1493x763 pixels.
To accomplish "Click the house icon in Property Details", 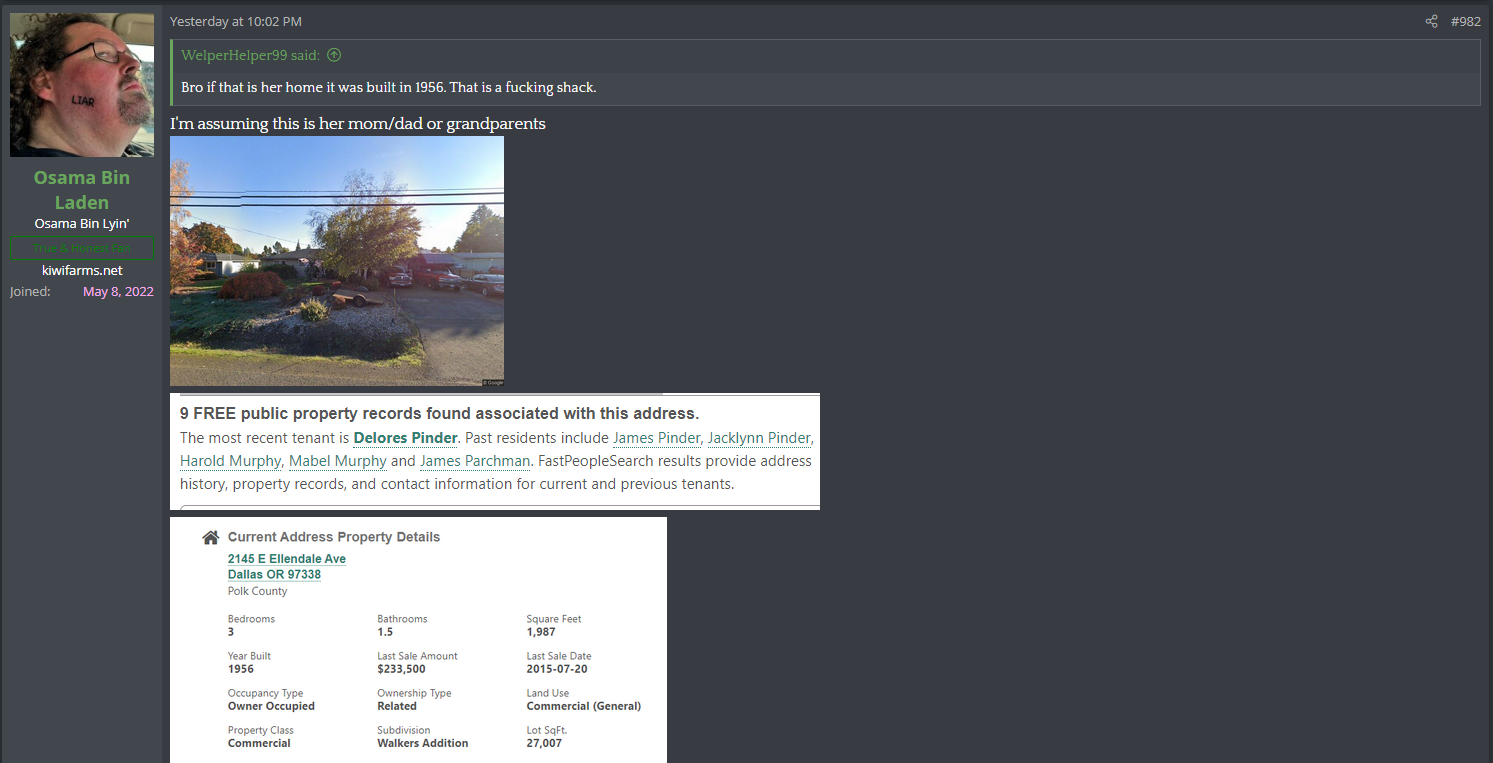I will click(210, 537).
